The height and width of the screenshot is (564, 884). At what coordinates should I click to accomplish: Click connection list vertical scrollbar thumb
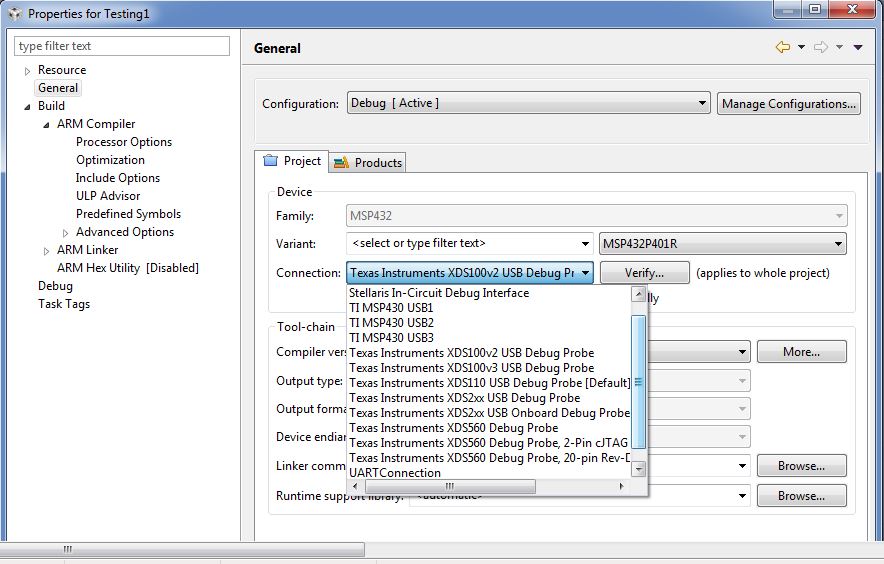(638, 382)
